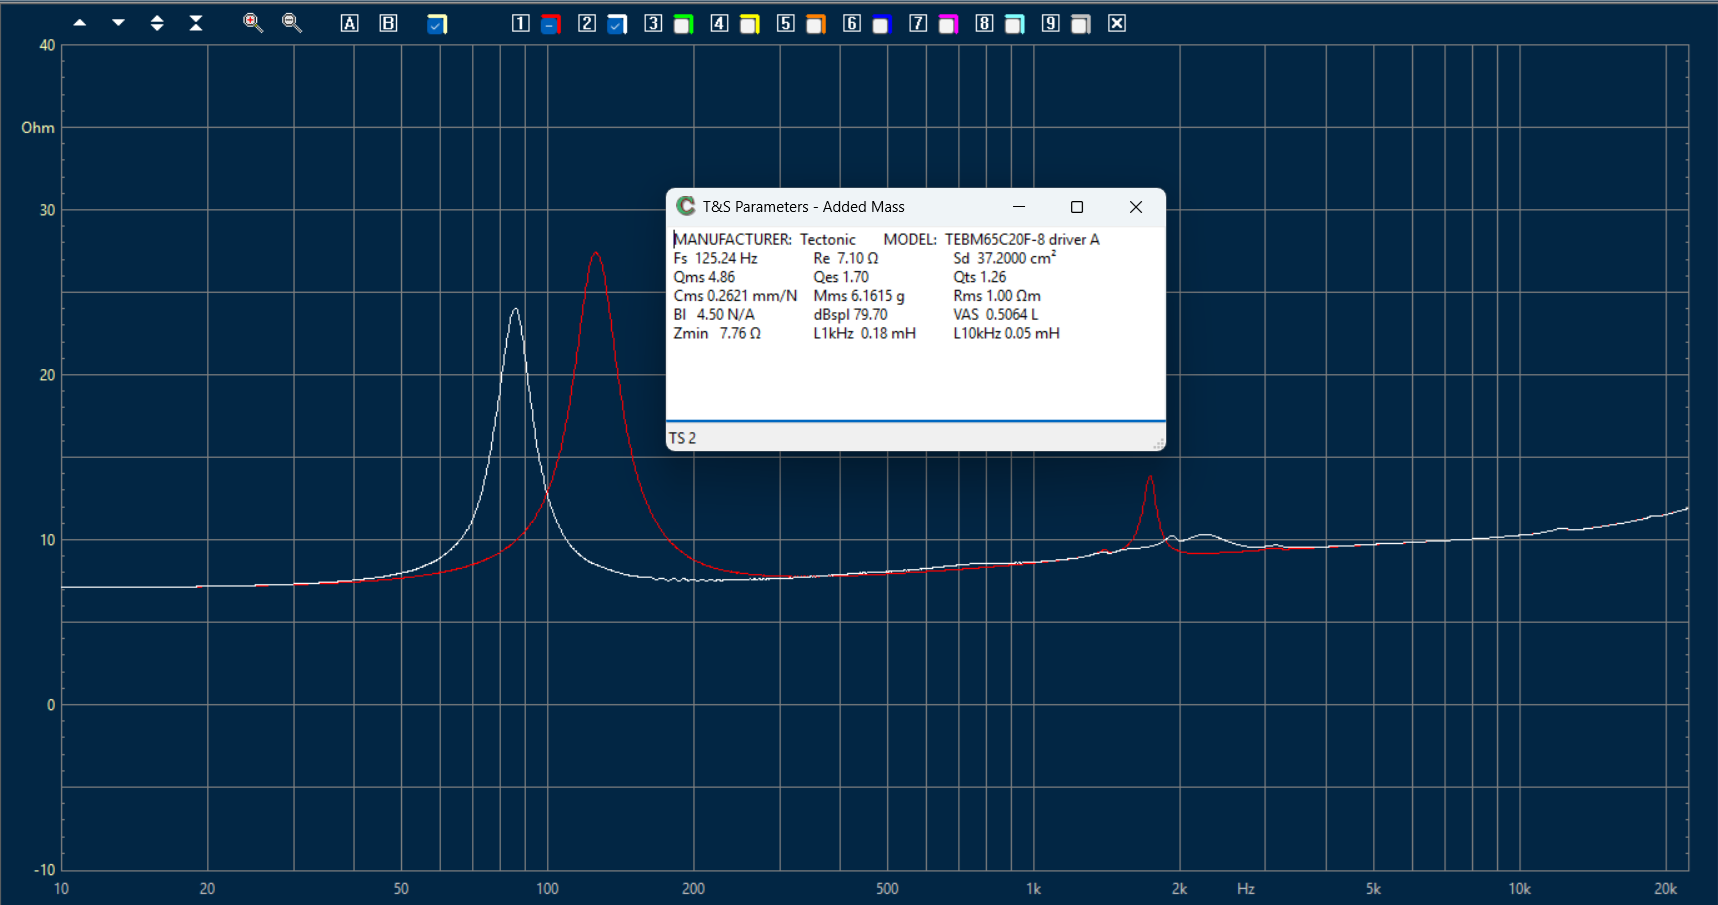Select cursor A button in toolbar

[x=349, y=23]
